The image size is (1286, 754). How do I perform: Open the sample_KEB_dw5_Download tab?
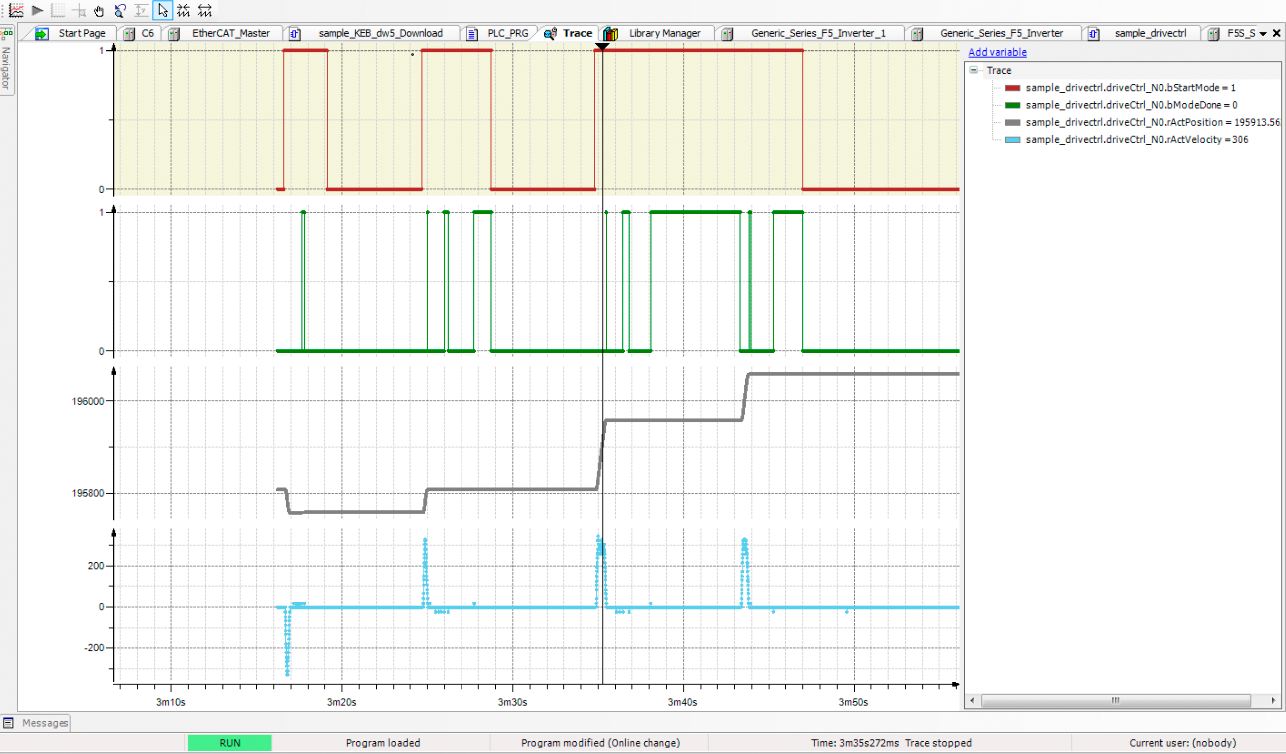tap(380, 33)
